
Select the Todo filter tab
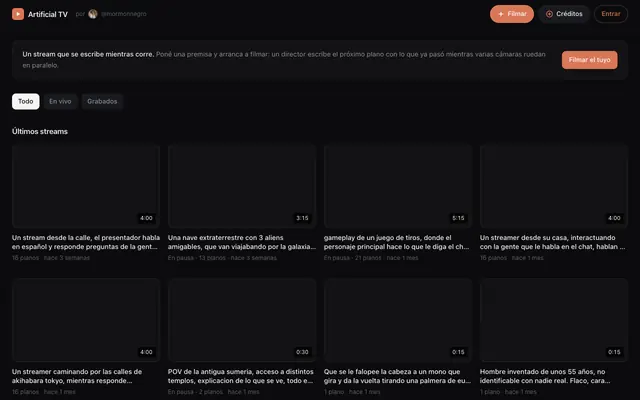26,101
